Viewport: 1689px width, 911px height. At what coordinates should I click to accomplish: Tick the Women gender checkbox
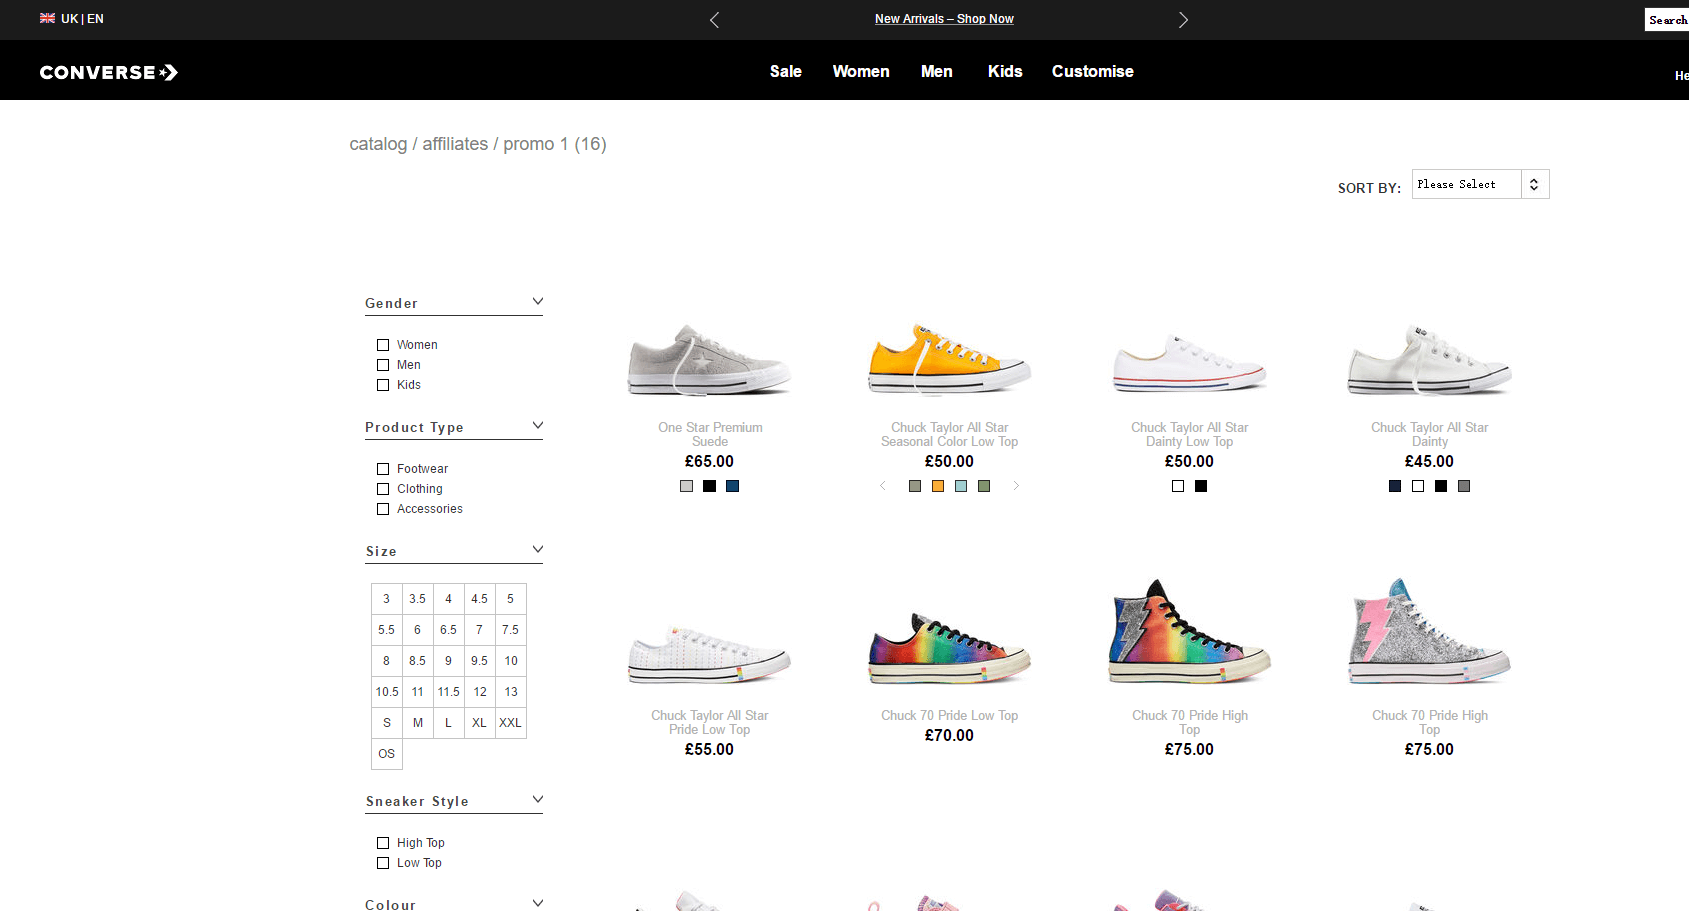pyautogui.click(x=383, y=345)
